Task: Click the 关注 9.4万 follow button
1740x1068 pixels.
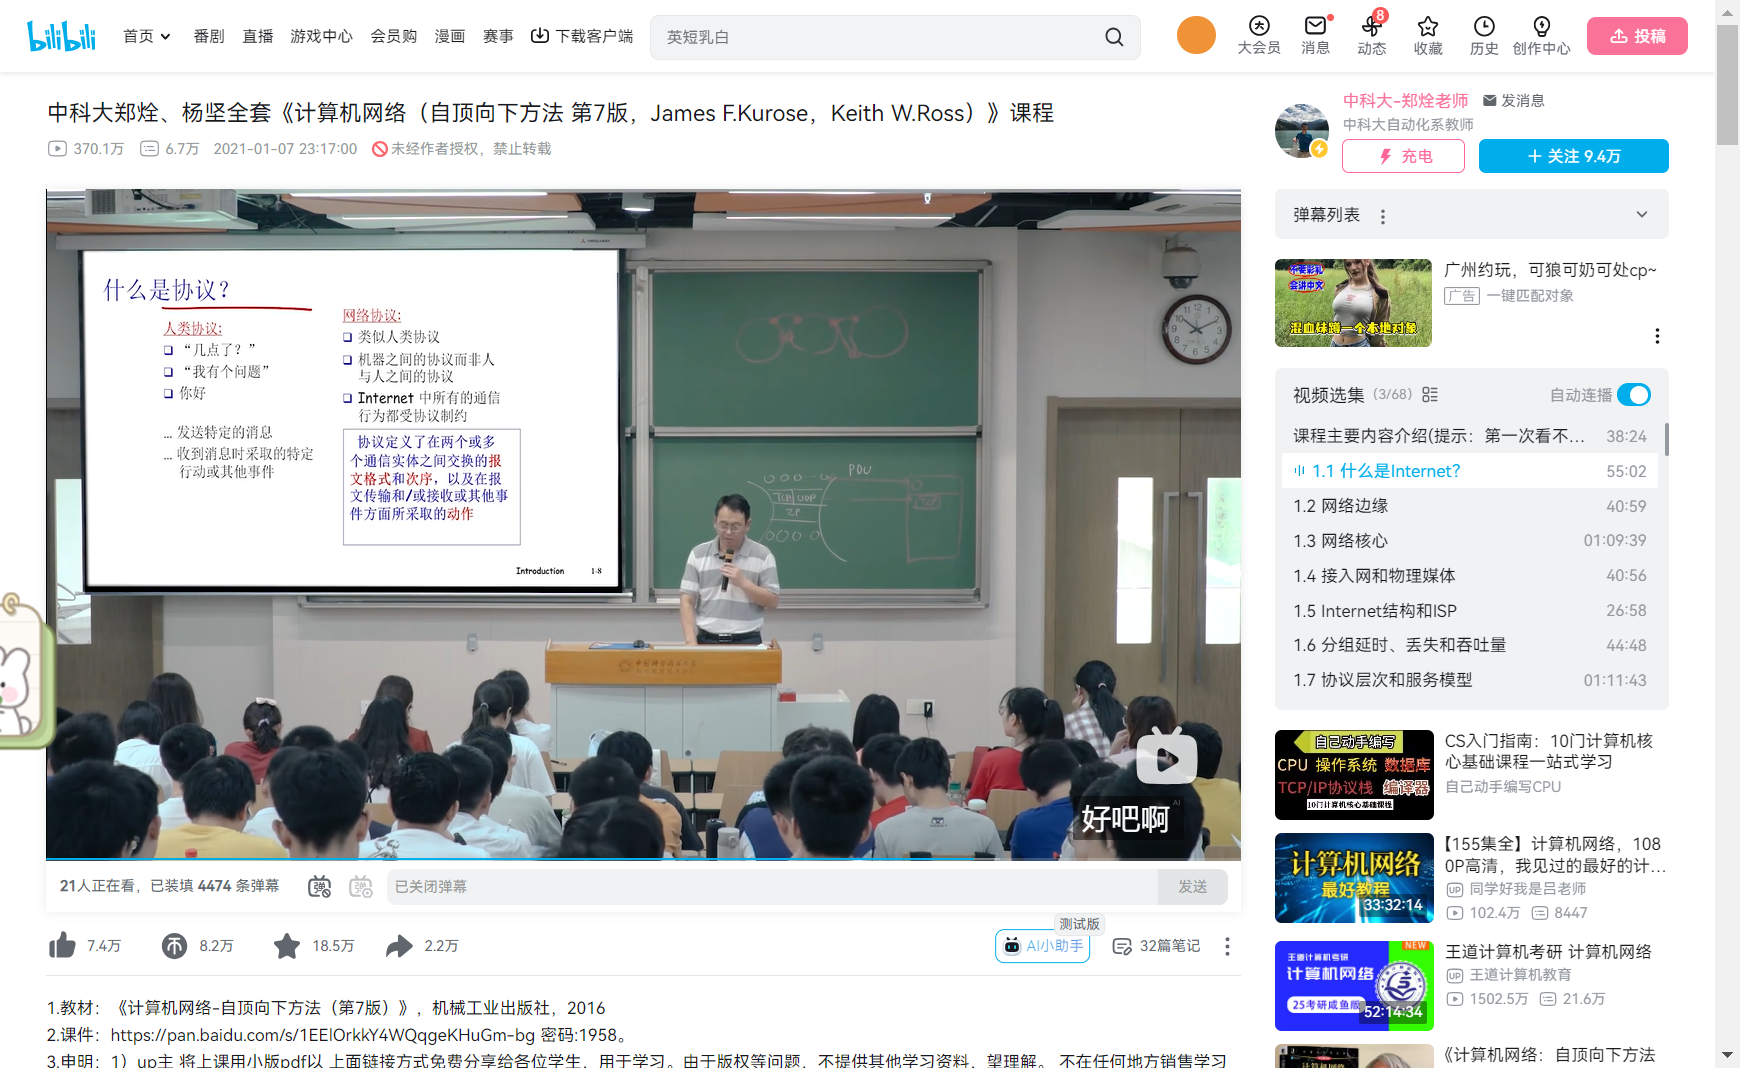Action: (x=1573, y=156)
